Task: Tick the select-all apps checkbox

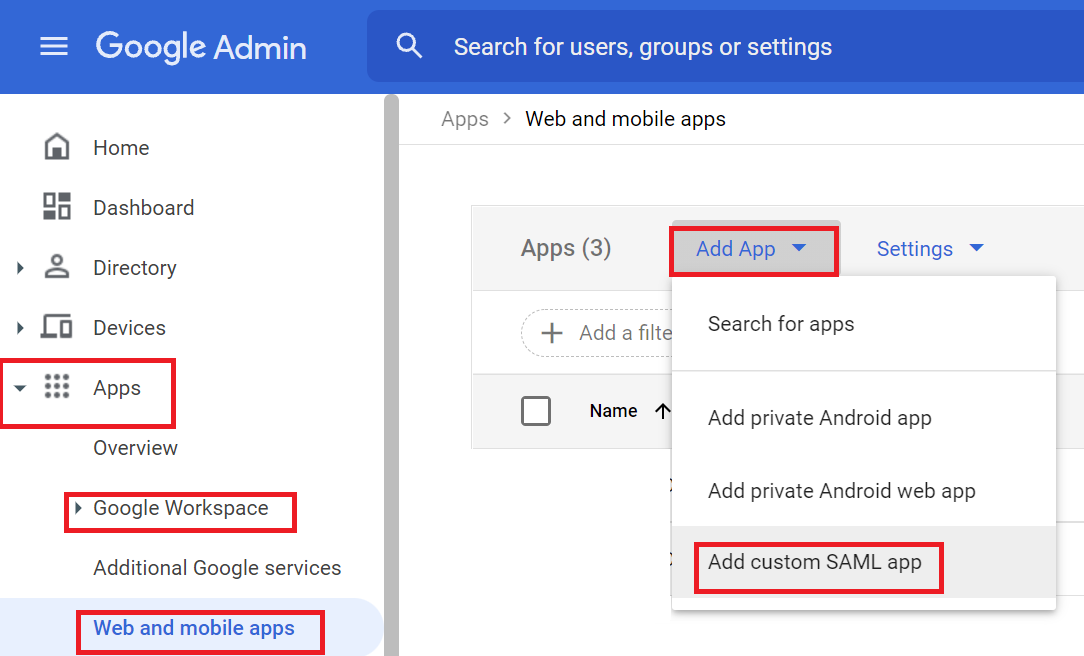Action: point(536,411)
